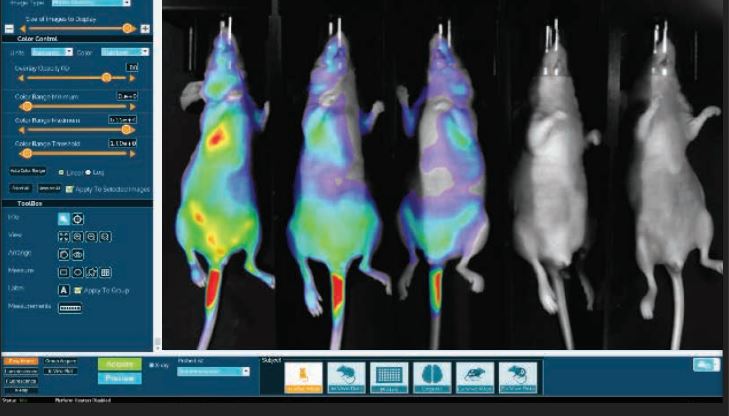
Task: Toggle Apply To Selected Images checkbox
Action: coord(69,188)
